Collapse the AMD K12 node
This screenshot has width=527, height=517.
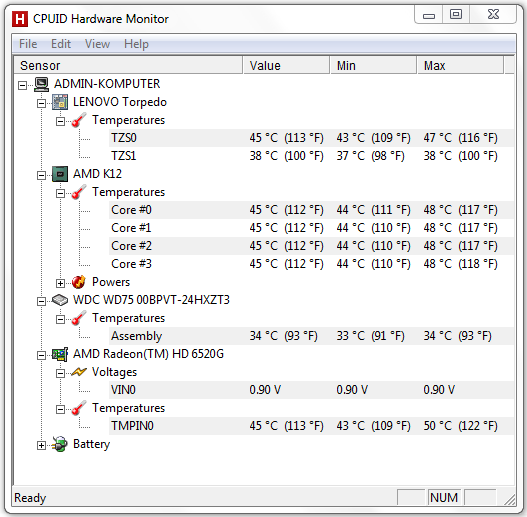(x=41, y=175)
